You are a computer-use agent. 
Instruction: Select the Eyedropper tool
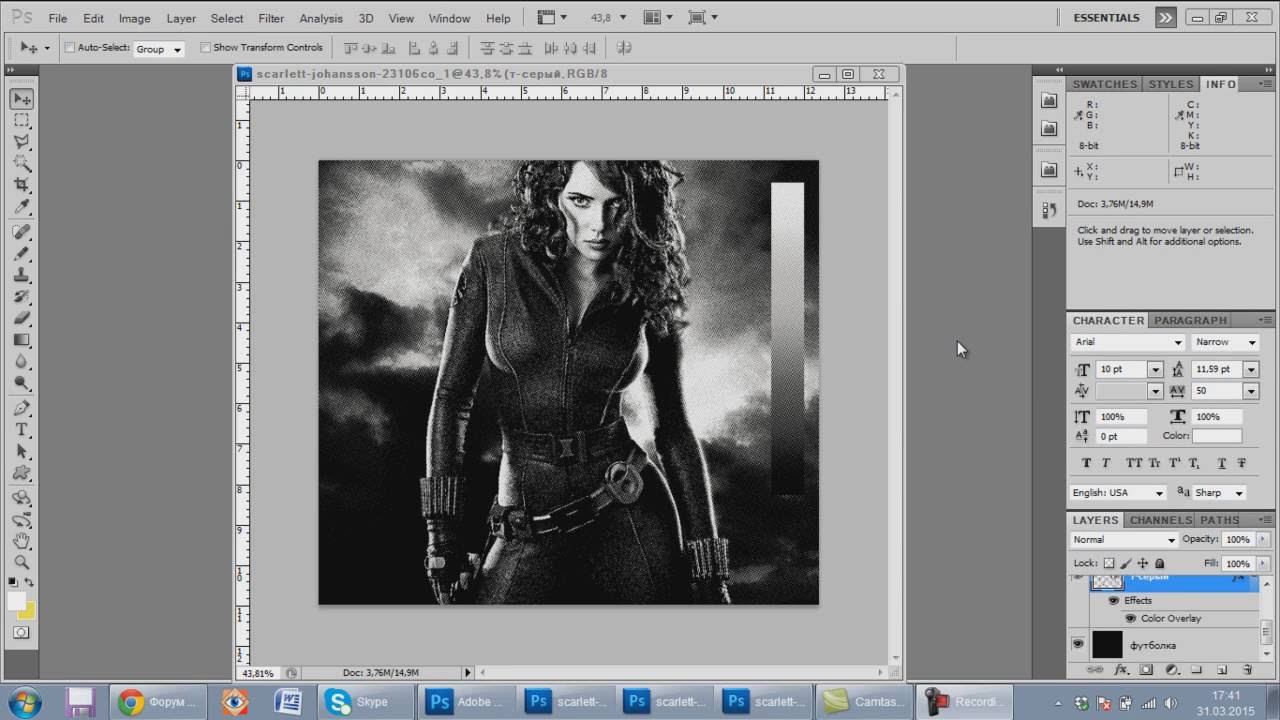click(x=22, y=207)
